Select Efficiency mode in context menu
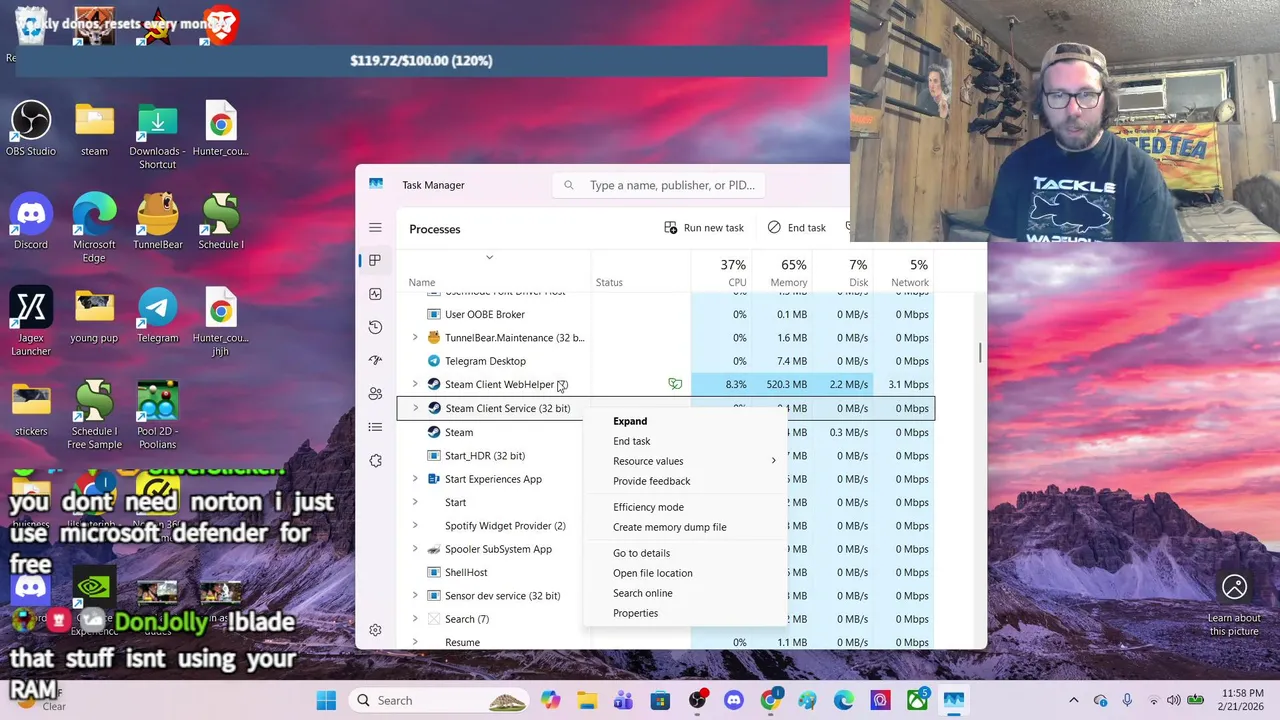Screen dimensions: 1280x720 [x=685, y=507]
